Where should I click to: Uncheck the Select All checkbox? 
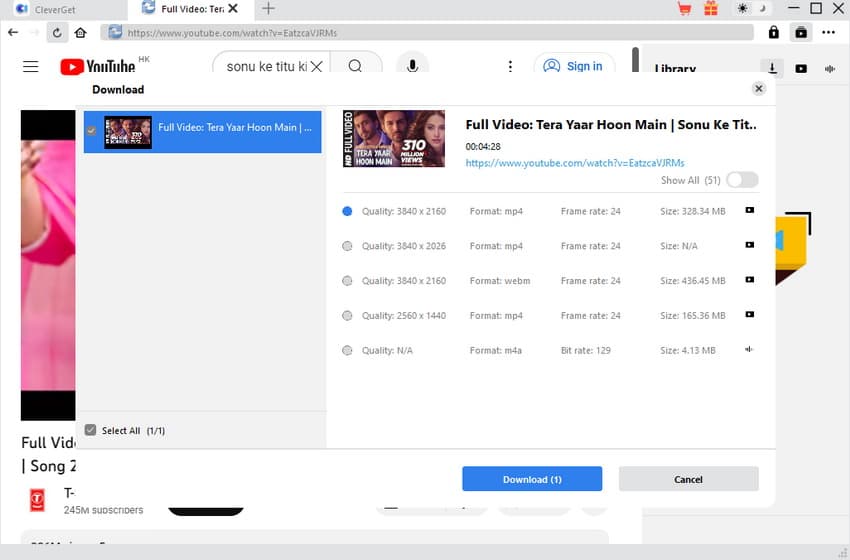point(91,430)
